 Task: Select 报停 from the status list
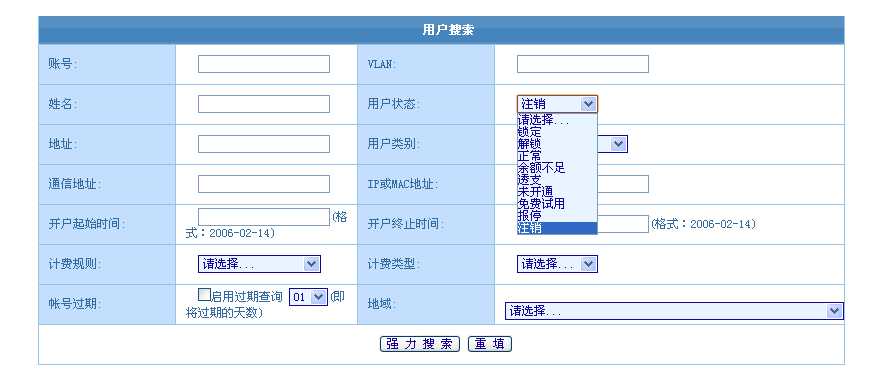pyautogui.click(x=557, y=215)
